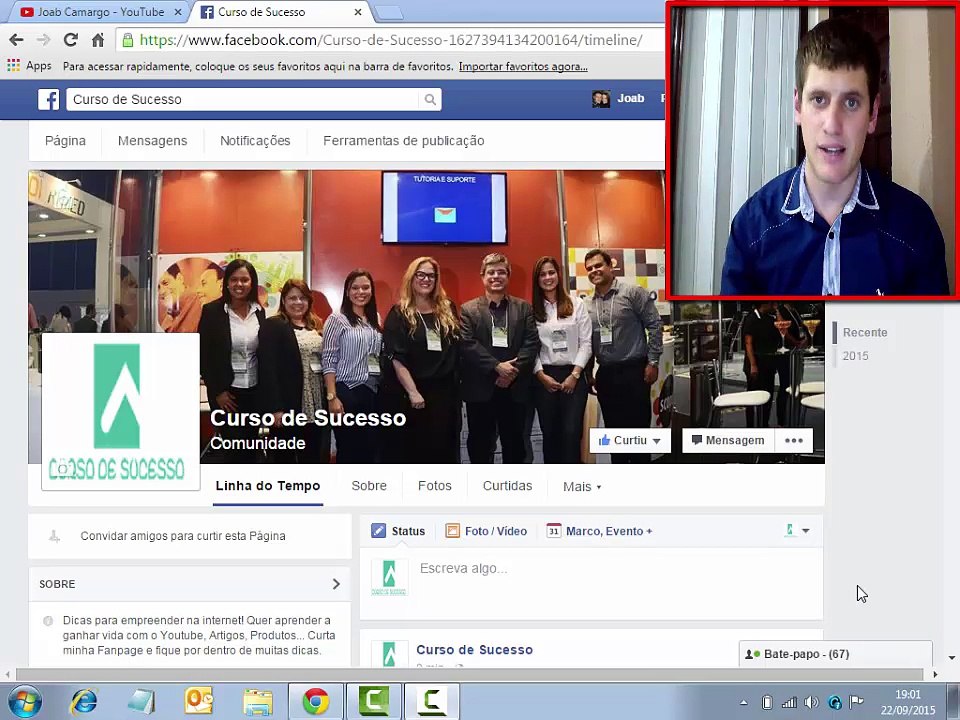Open the file explorer folder taskbar icon

click(x=258, y=702)
